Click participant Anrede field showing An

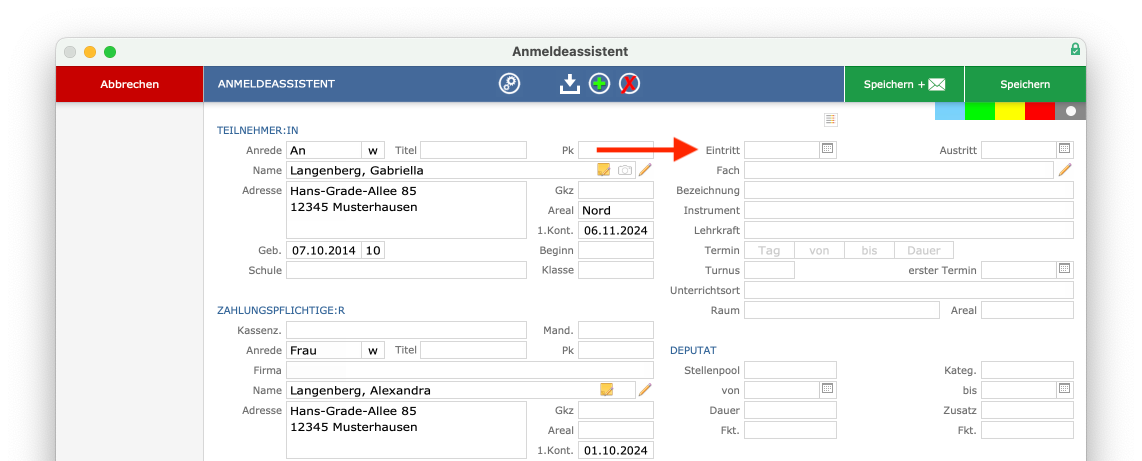pyautogui.click(x=324, y=151)
